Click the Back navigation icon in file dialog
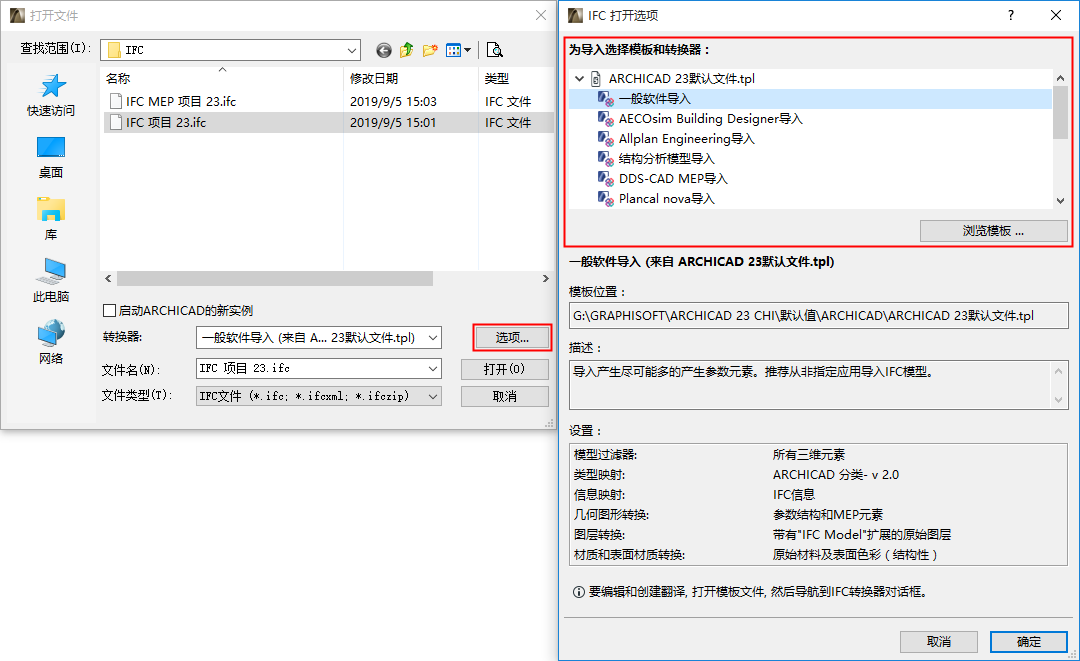The image size is (1080, 661). pyautogui.click(x=384, y=50)
